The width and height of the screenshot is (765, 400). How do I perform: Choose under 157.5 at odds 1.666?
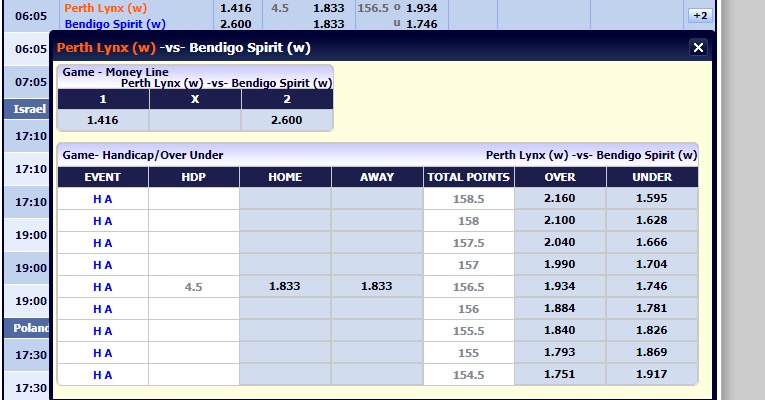[x=652, y=242]
